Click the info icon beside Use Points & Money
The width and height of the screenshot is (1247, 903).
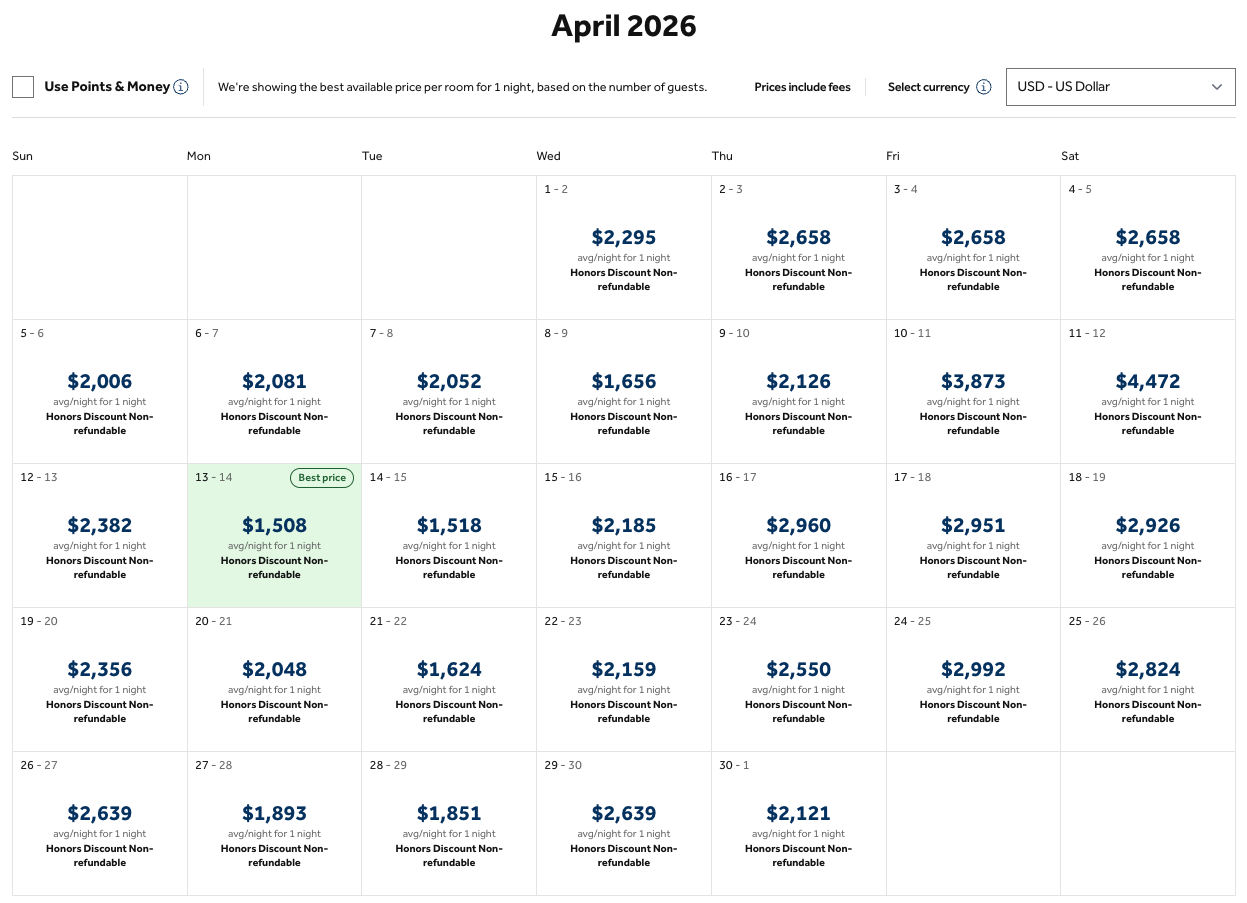point(181,87)
